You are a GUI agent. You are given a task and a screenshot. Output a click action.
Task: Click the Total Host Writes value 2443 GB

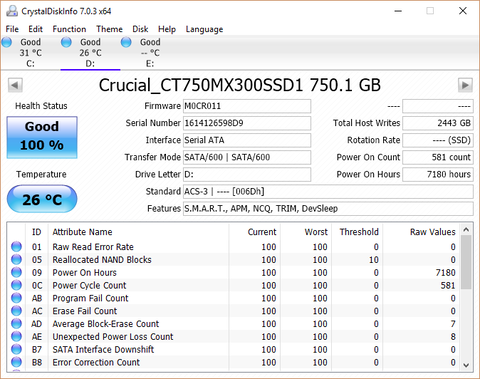coord(438,123)
